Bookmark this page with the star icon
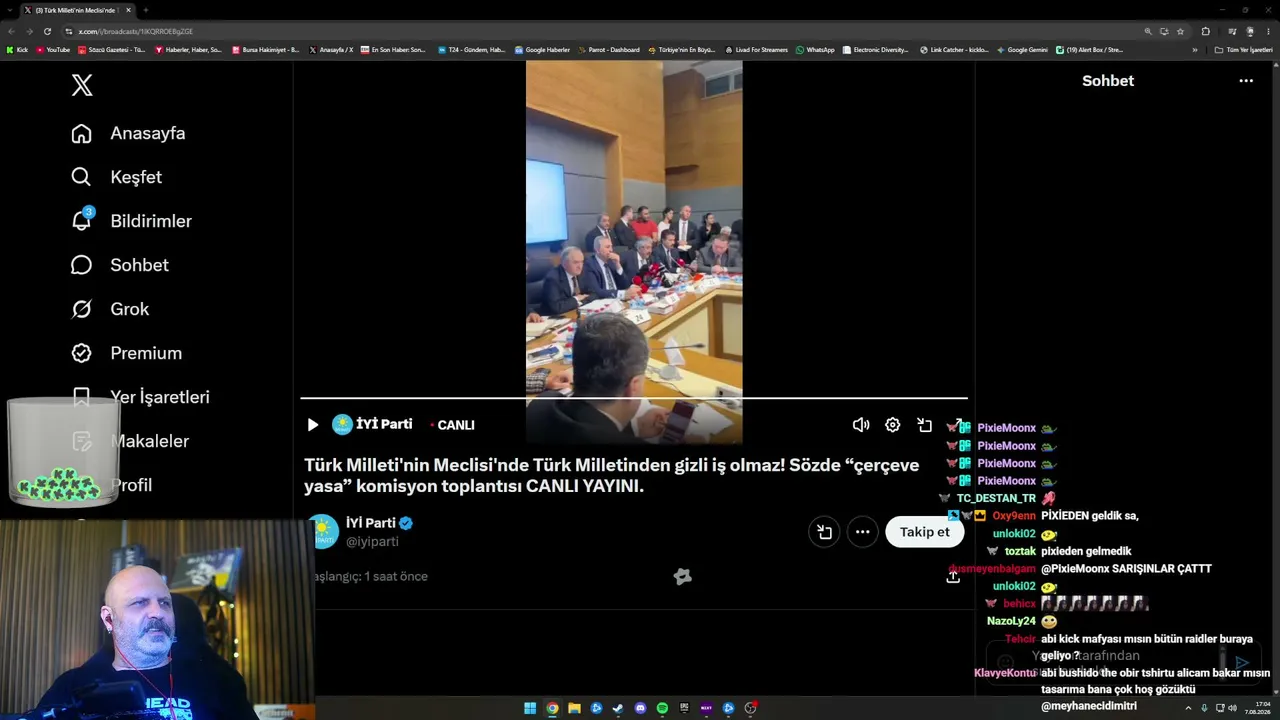 1180,31
